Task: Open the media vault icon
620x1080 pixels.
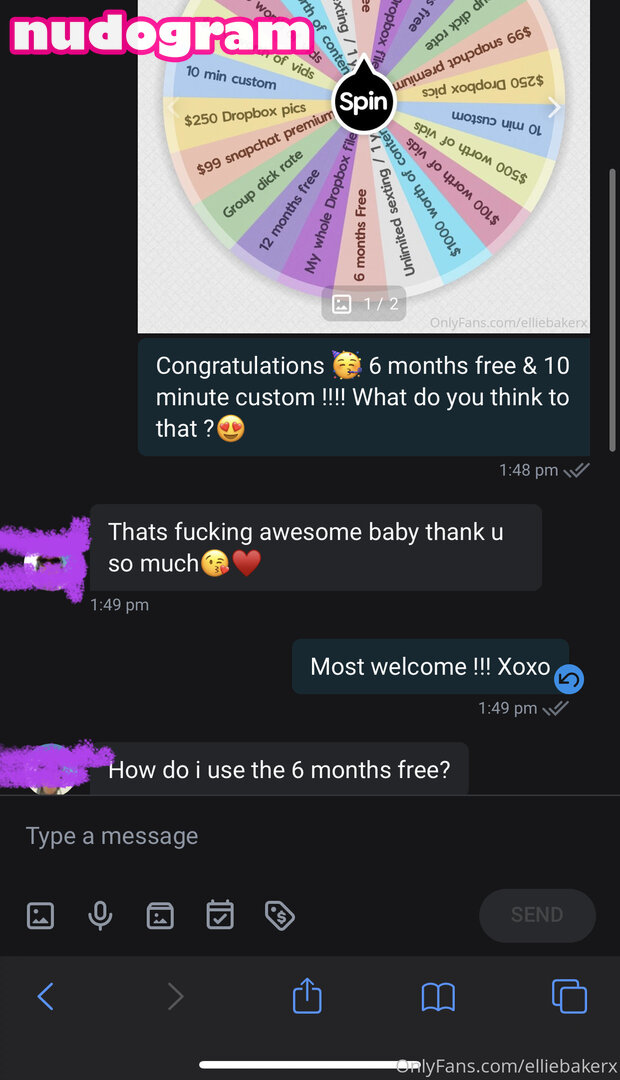Action: point(160,915)
